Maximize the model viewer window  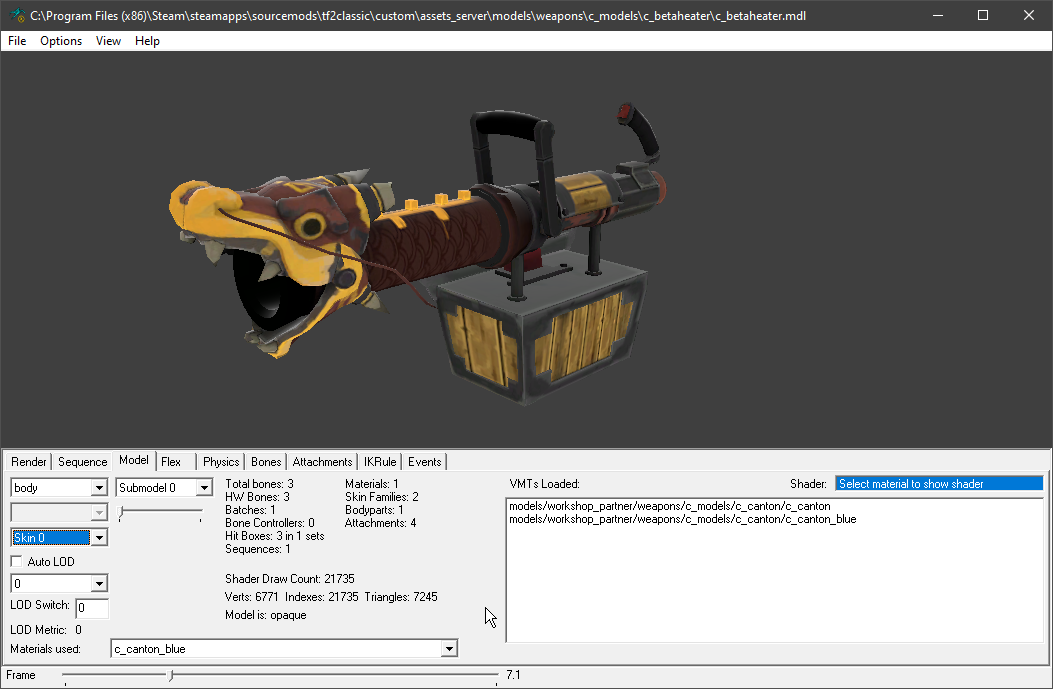click(982, 15)
